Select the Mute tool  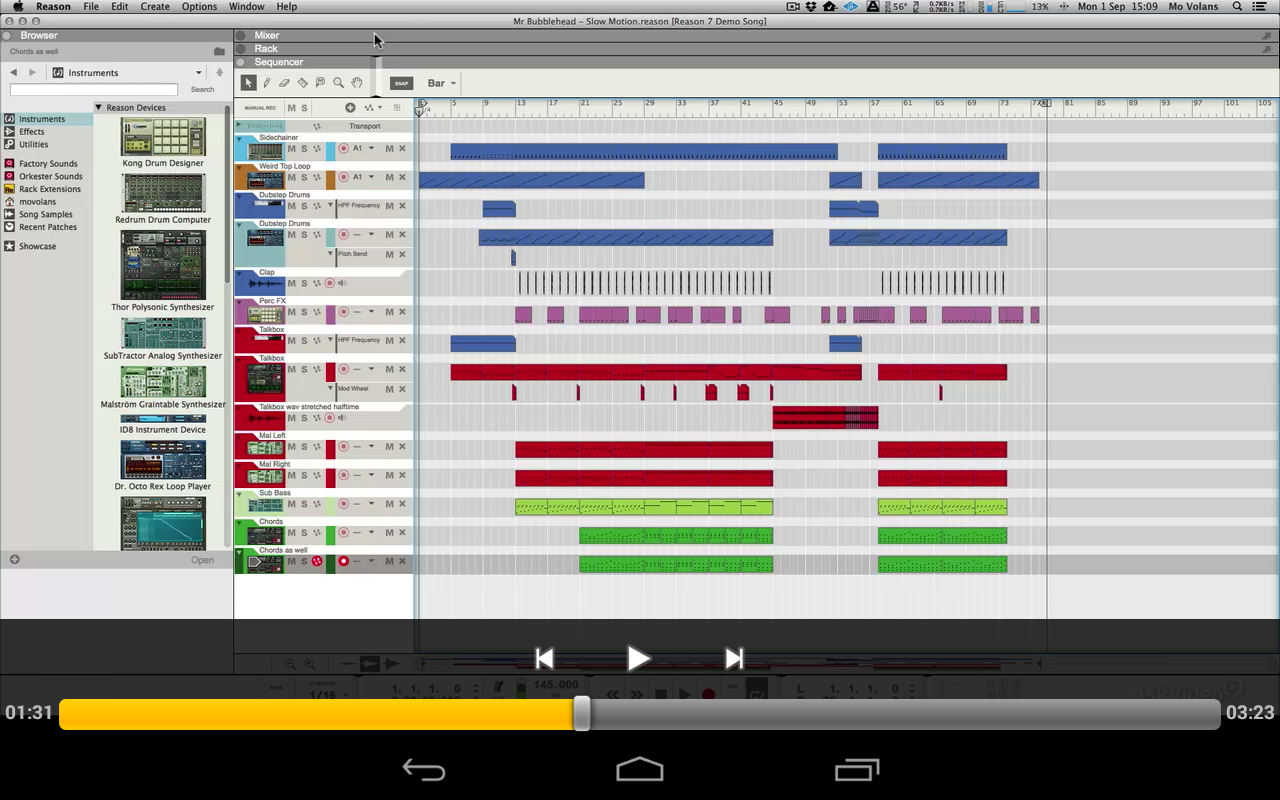pyautogui.click(x=320, y=83)
